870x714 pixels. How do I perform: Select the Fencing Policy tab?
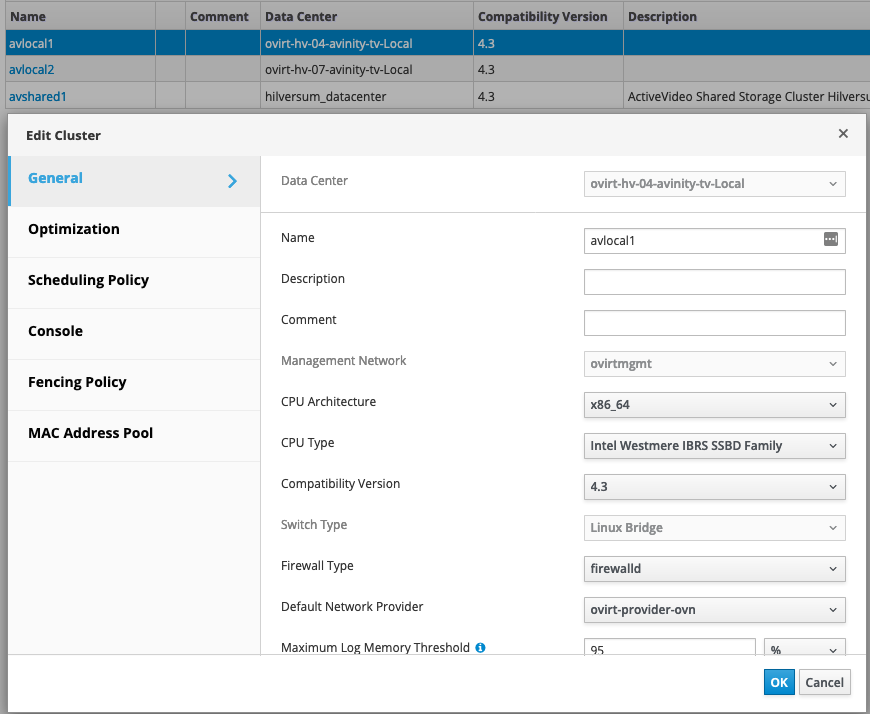77,382
